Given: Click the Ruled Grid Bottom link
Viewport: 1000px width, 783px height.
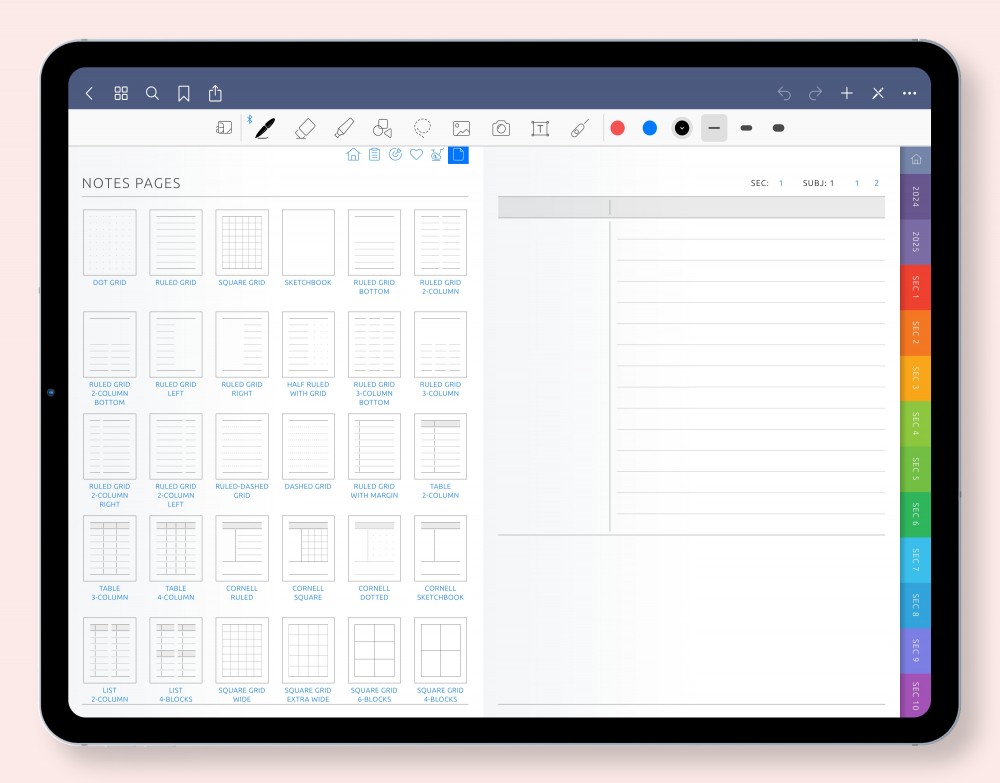Looking at the screenshot, I should [374, 287].
